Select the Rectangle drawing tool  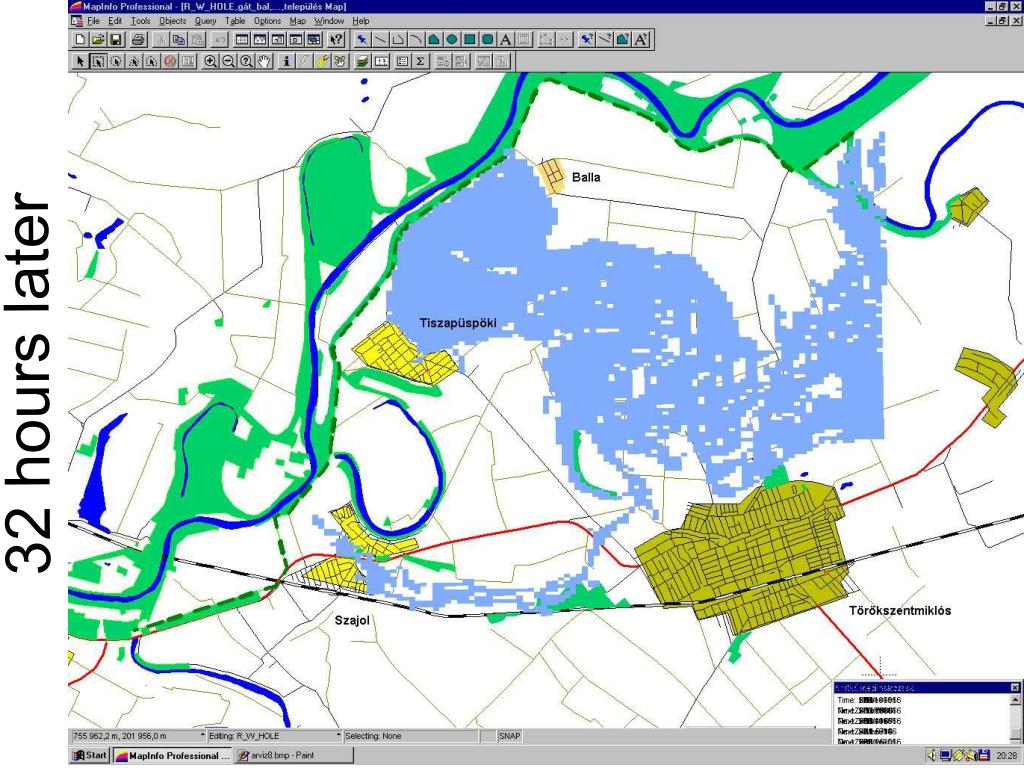(x=469, y=40)
